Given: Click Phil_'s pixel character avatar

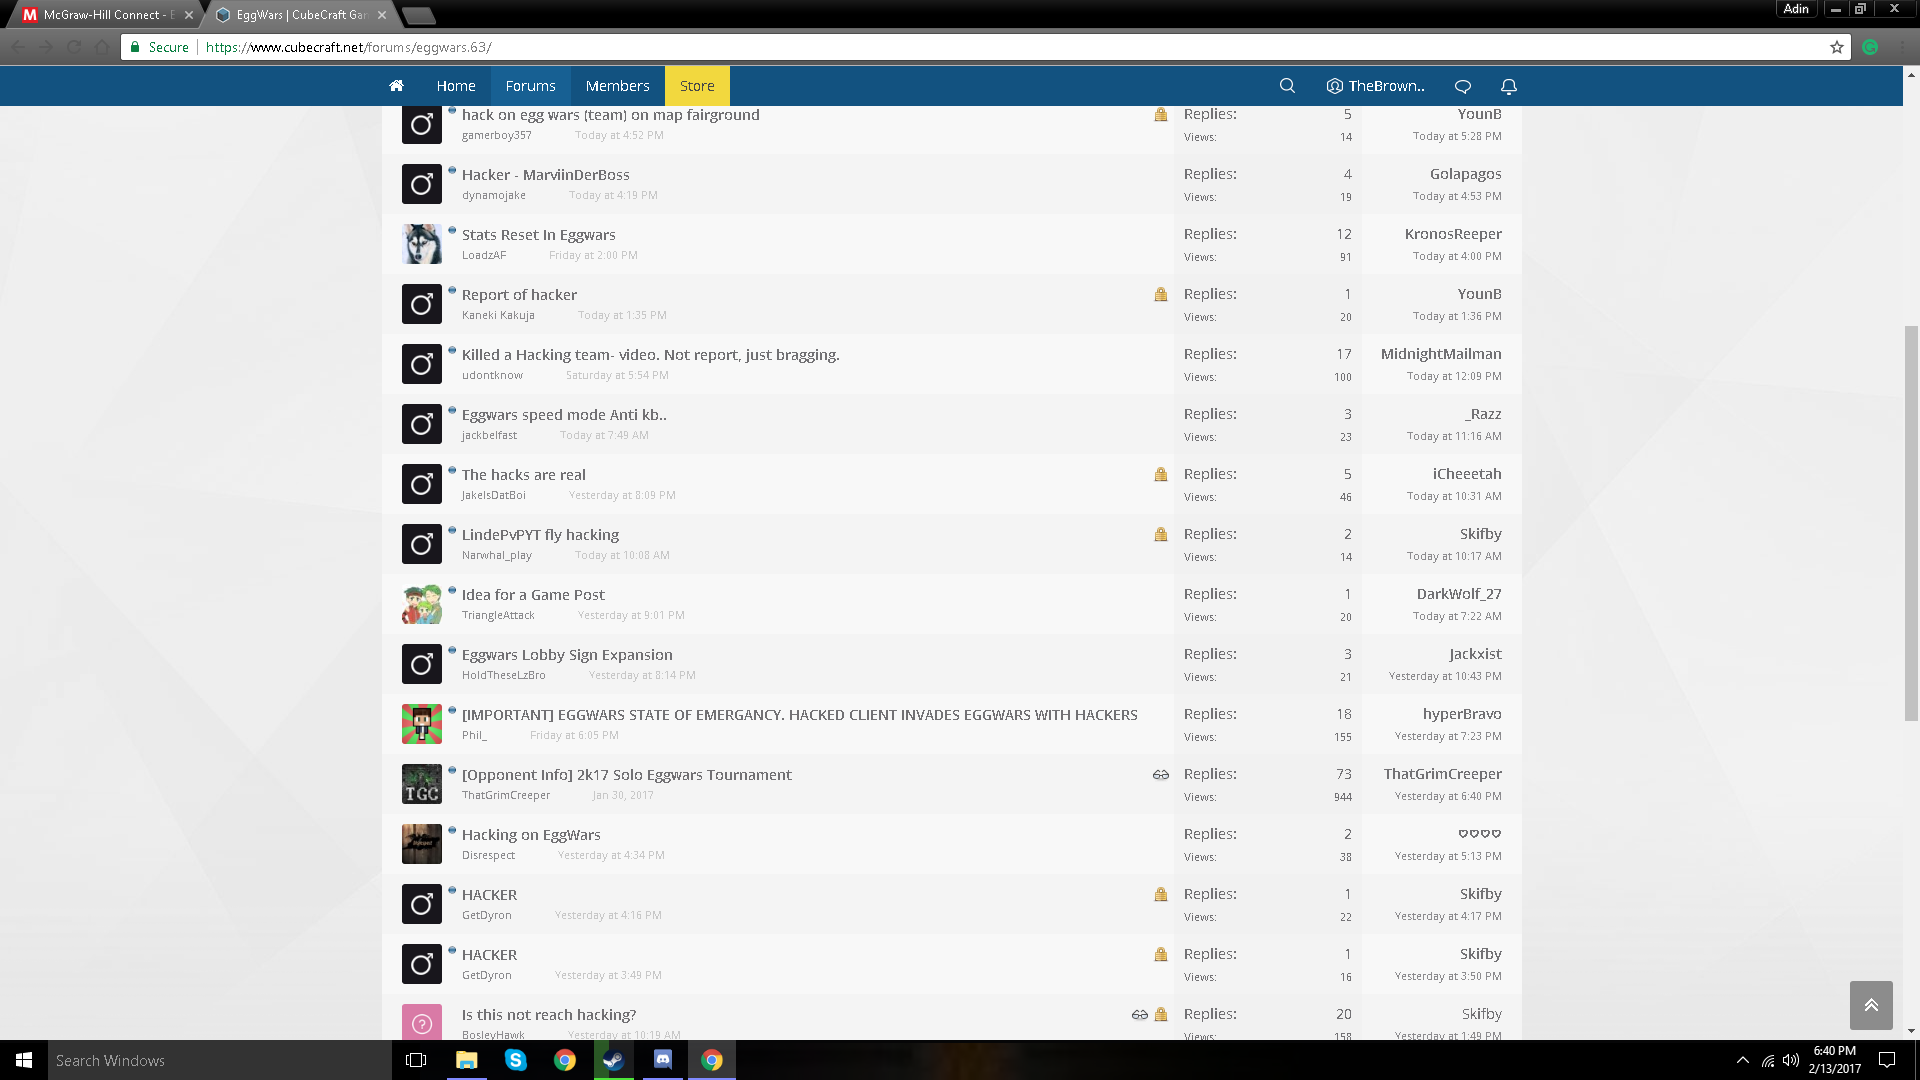Looking at the screenshot, I should [x=422, y=724].
